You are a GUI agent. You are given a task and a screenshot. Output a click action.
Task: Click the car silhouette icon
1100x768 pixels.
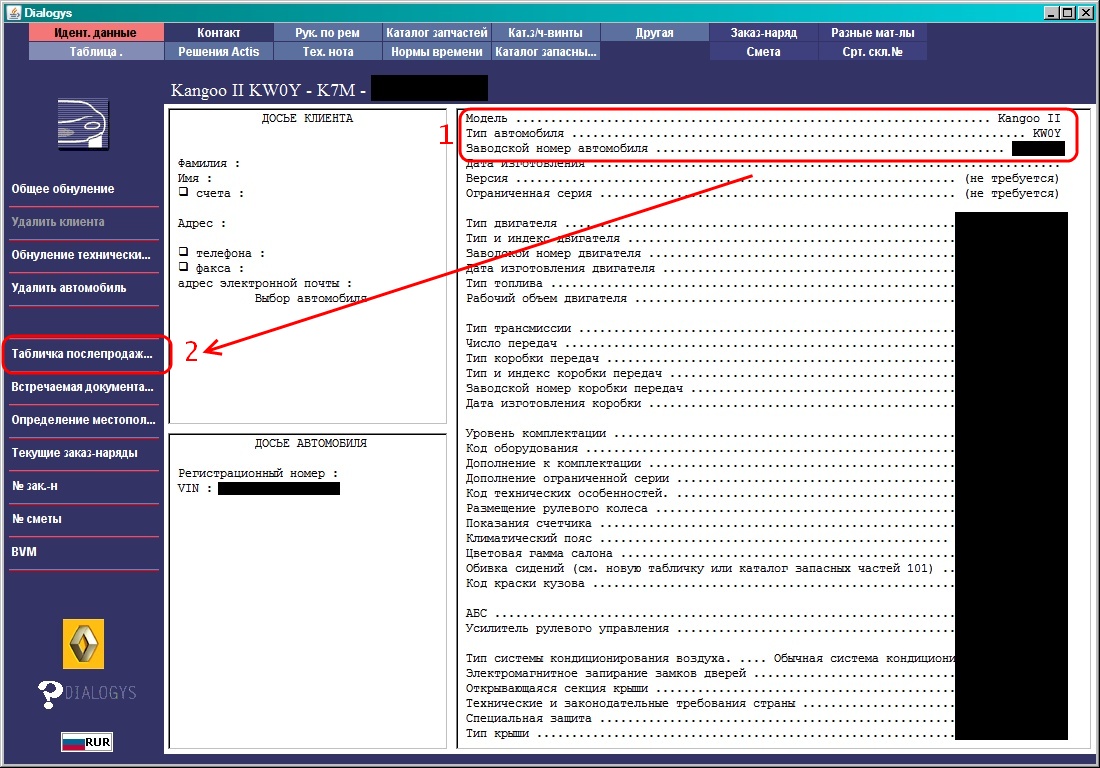pos(83,124)
